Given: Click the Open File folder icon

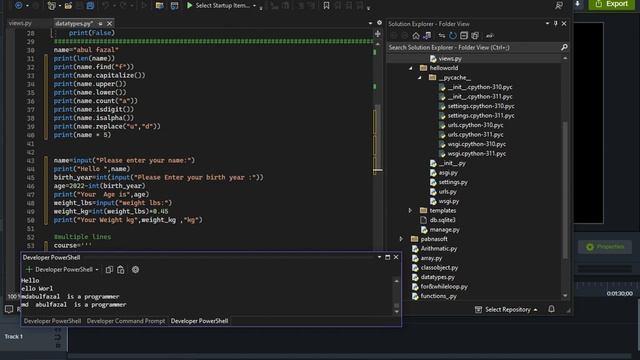Looking at the screenshot, I should (68, 6).
